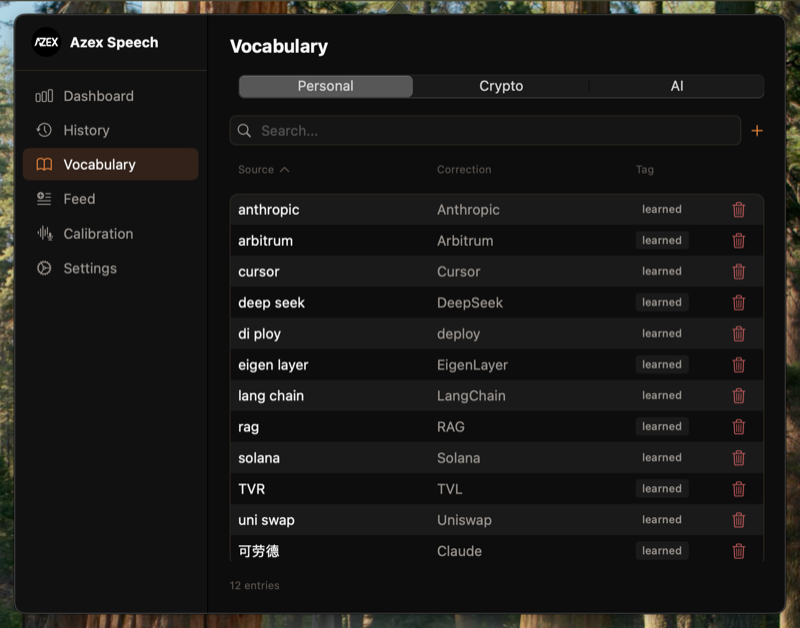Delete the lang chain entry
Viewport: 800px width, 628px height.
[x=738, y=396]
